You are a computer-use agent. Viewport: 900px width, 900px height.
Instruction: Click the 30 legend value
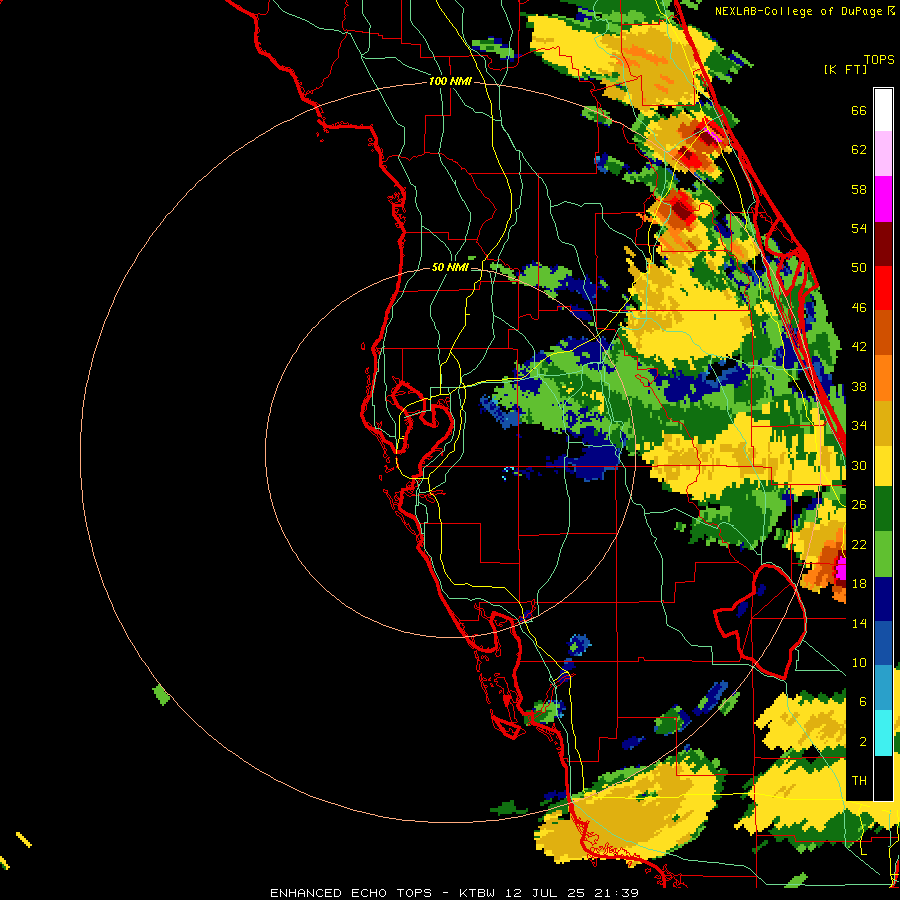coord(859,465)
